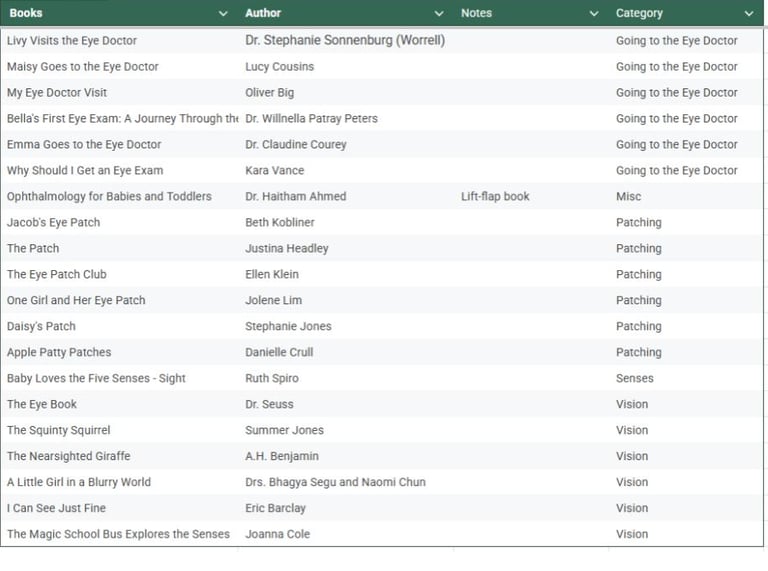This screenshot has width=768, height=571.
Task: Open the Books column filter dropdown
Action: (223, 14)
